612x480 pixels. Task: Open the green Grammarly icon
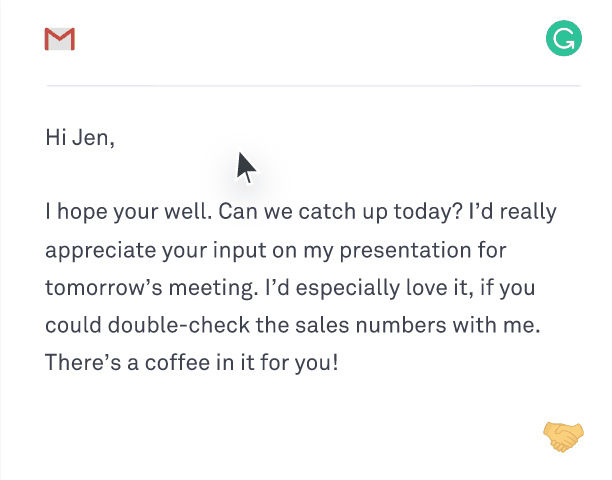563,39
